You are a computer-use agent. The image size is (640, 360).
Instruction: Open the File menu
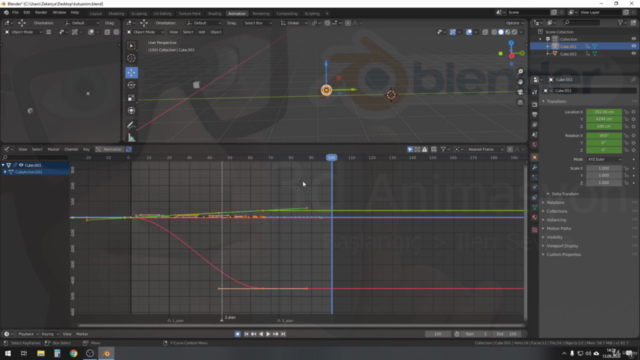tap(15, 12)
